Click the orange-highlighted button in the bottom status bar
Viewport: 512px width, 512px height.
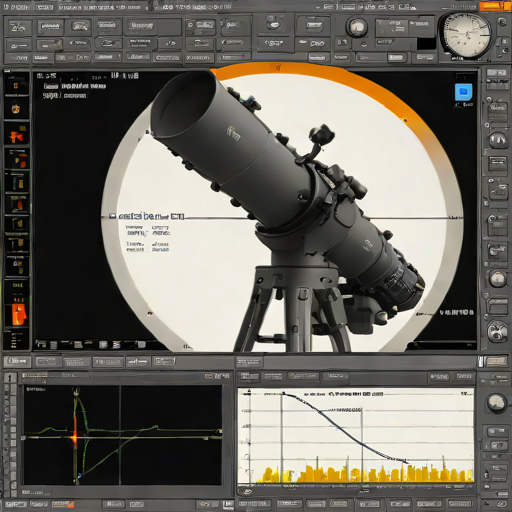[63, 504]
